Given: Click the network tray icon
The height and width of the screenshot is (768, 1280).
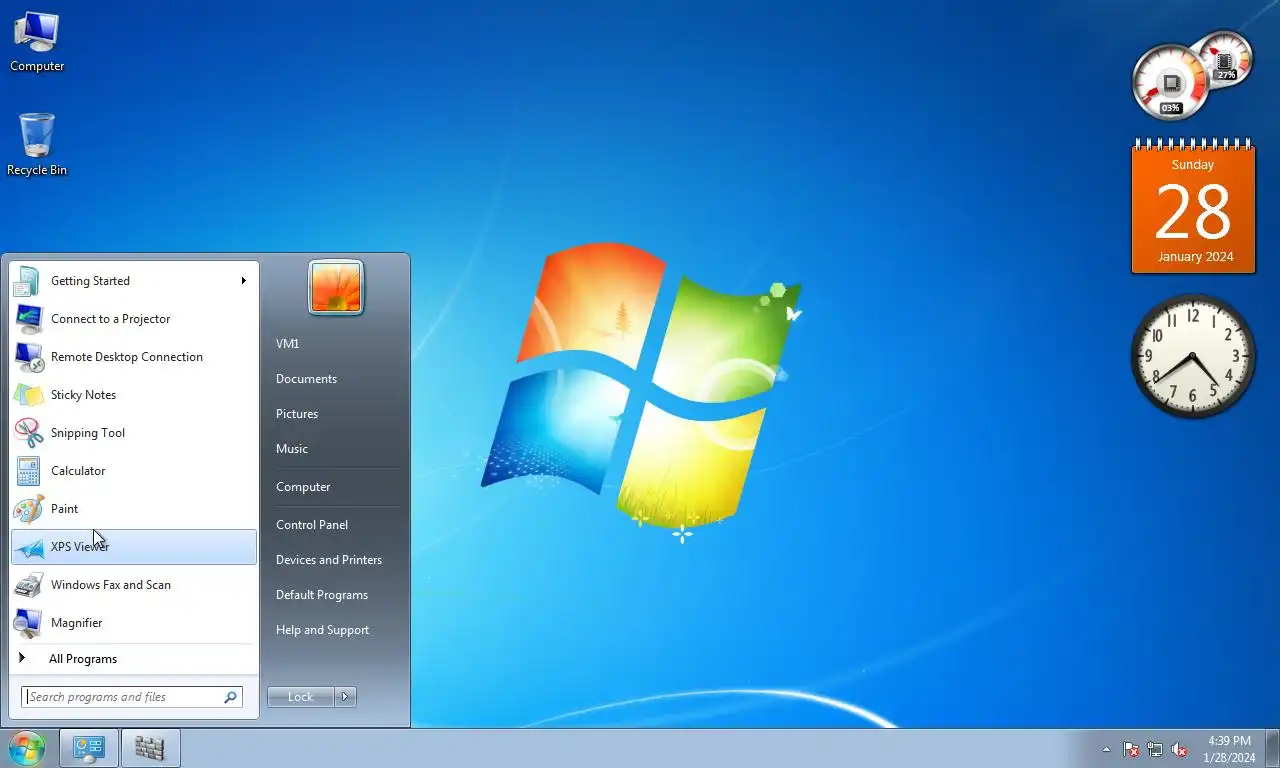Looking at the screenshot, I should (x=1155, y=749).
